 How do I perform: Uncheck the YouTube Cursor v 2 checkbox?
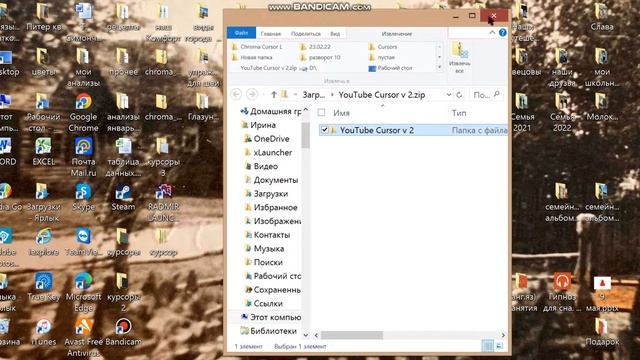pyautogui.click(x=324, y=130)
